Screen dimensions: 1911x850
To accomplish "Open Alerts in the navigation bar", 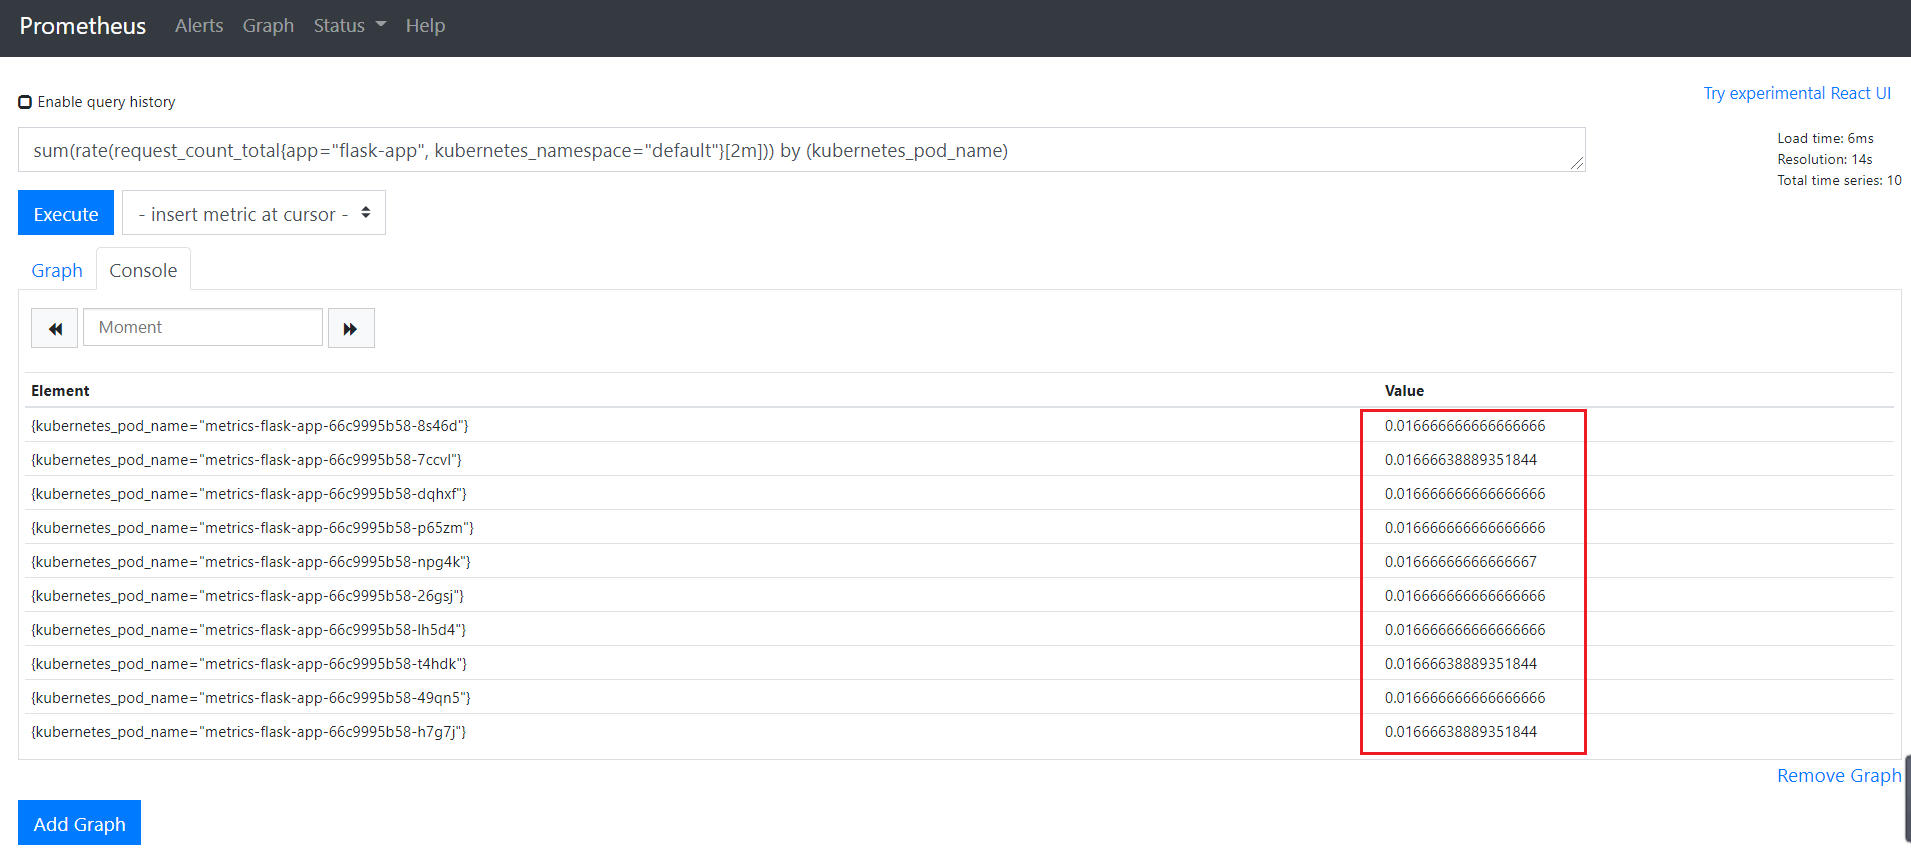I will click(199, 26).
